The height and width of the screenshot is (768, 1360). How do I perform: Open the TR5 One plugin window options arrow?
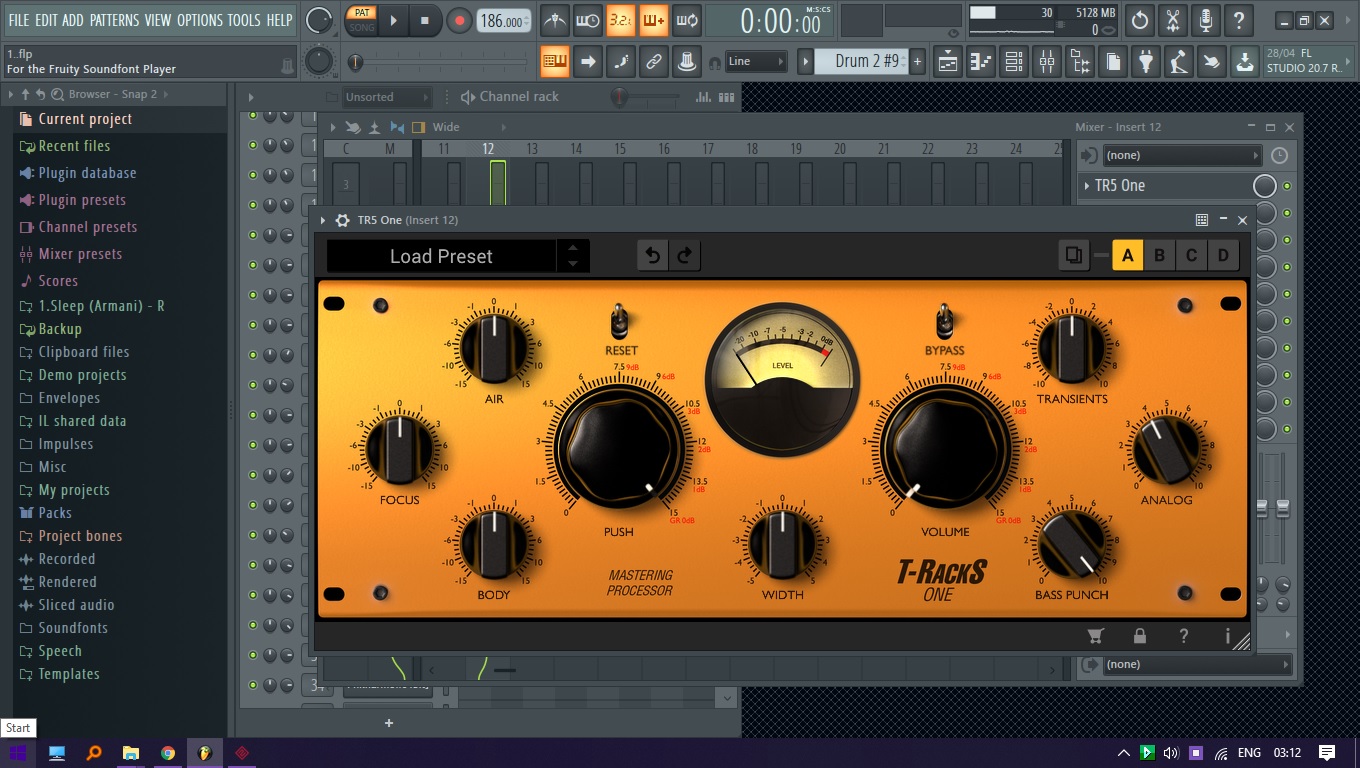pos(323,220)
